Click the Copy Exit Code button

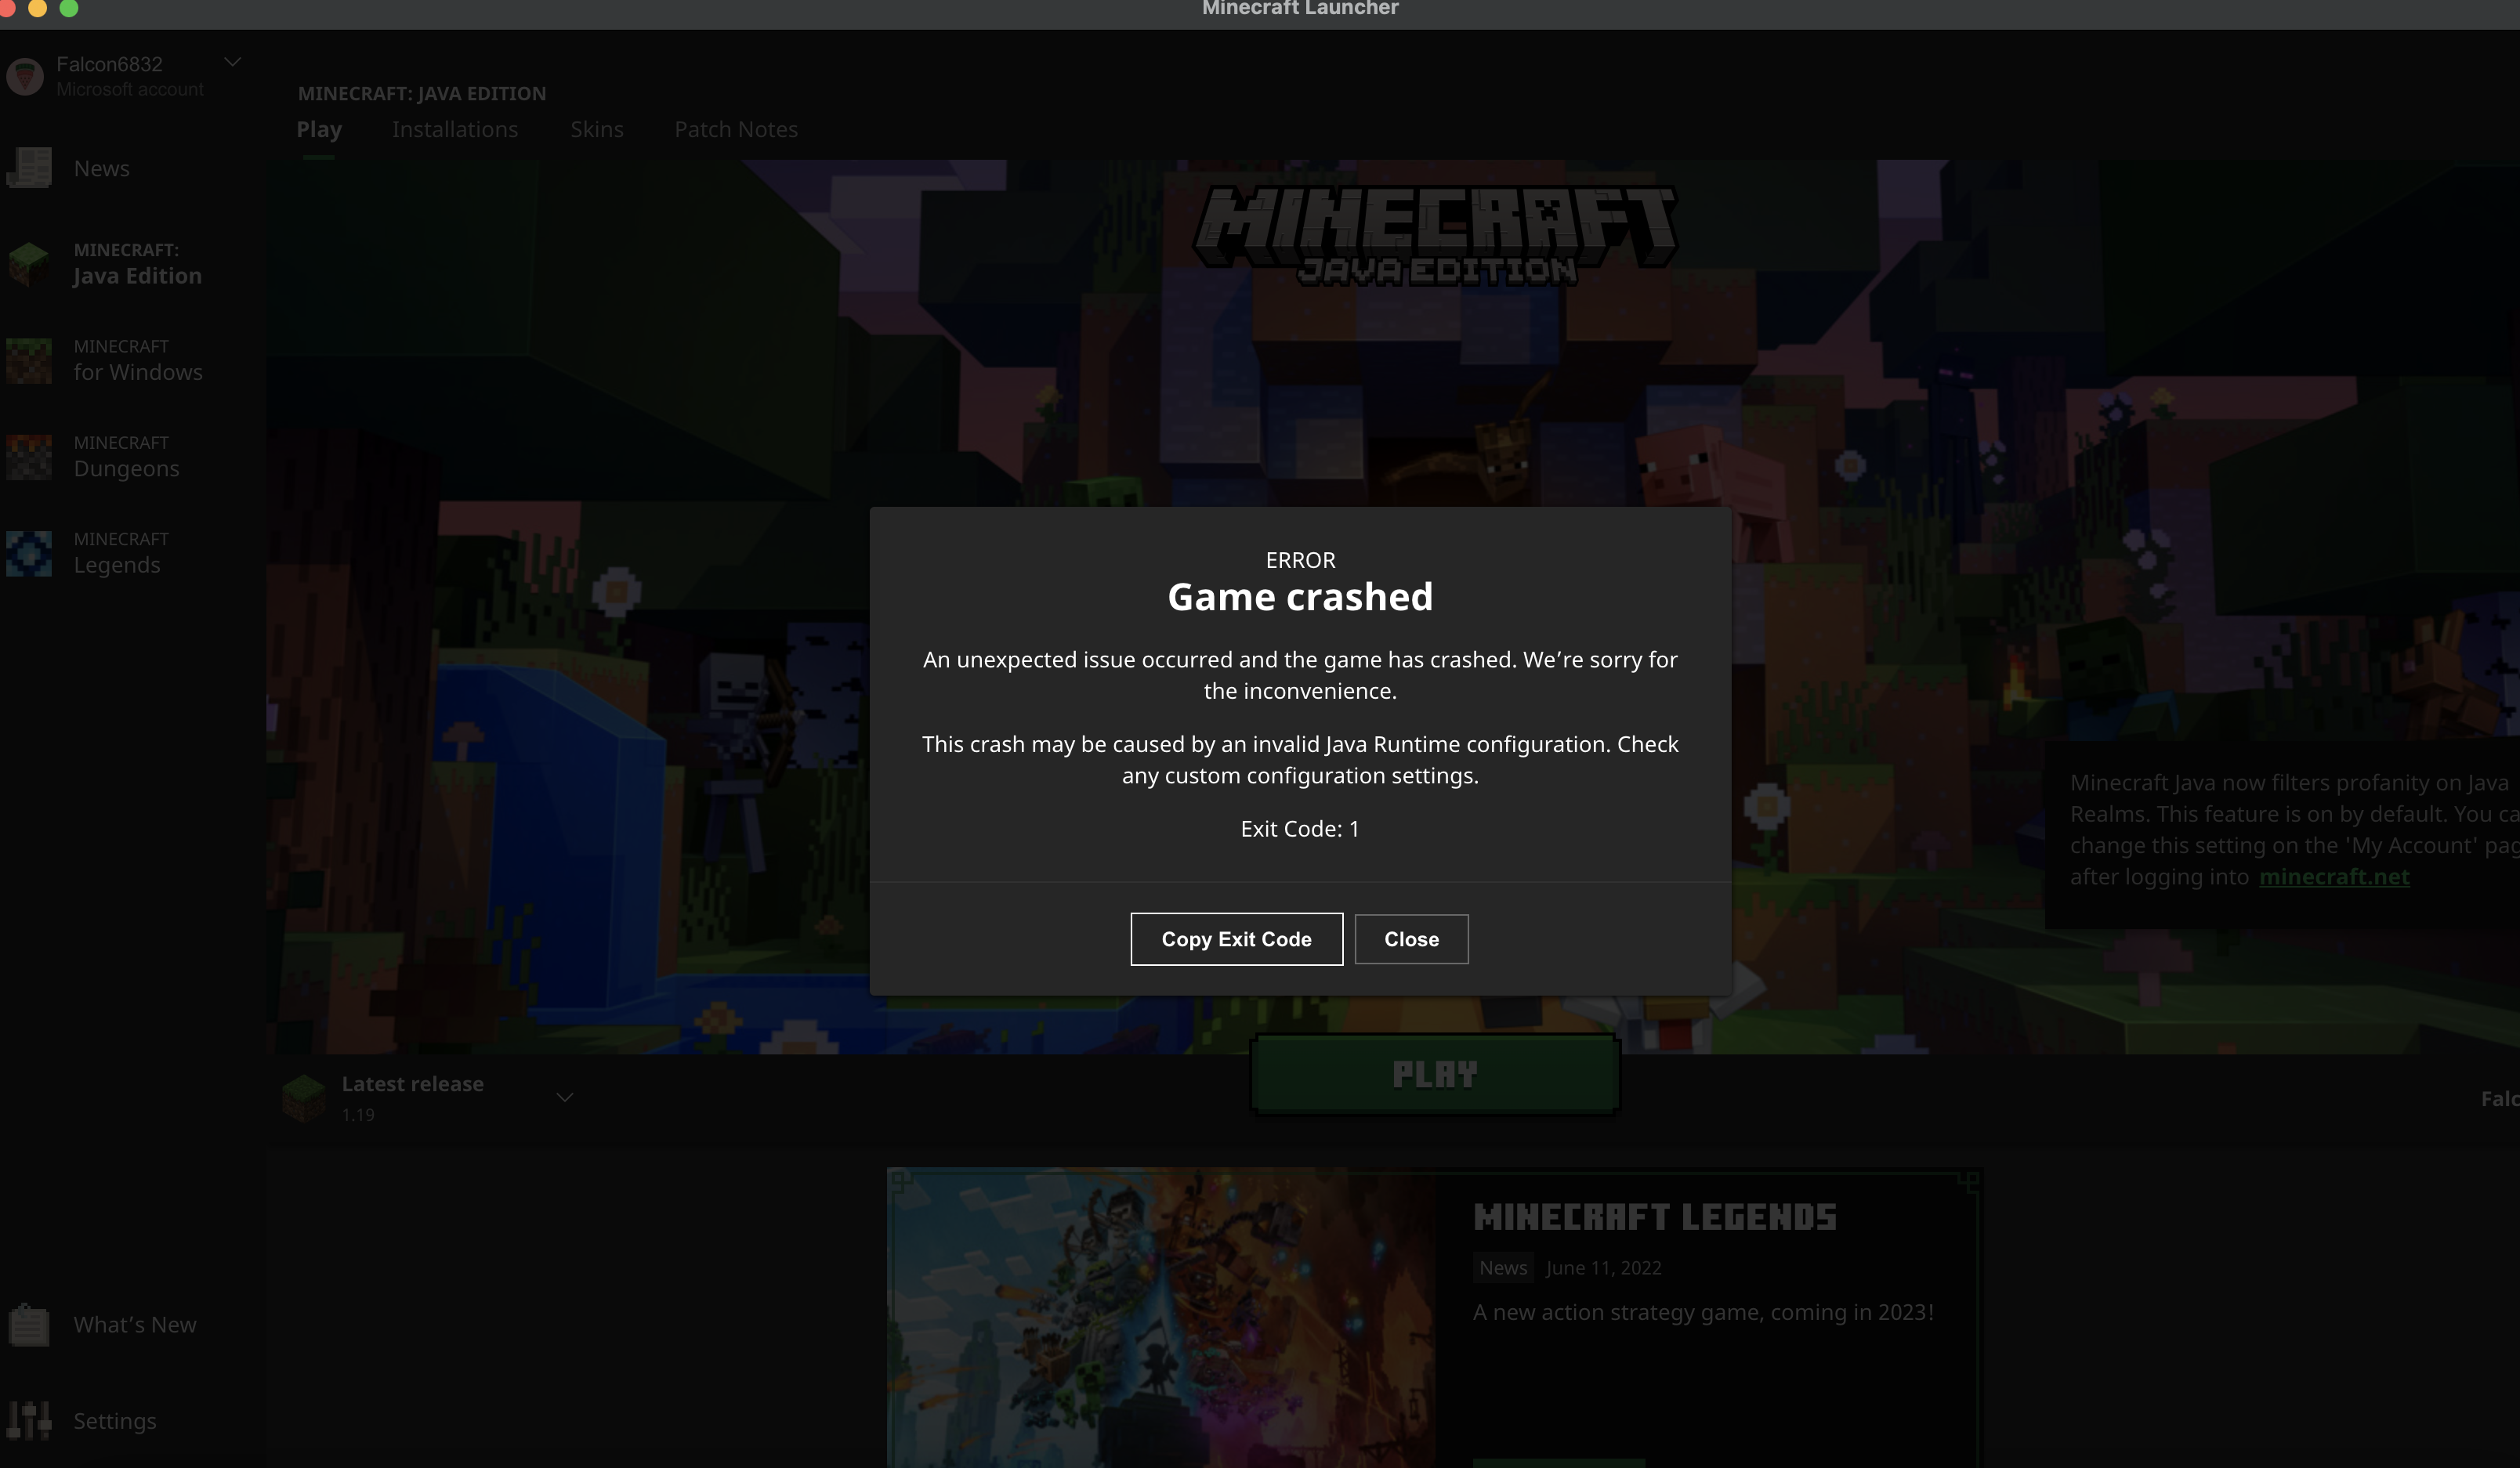pos(1236,939)
